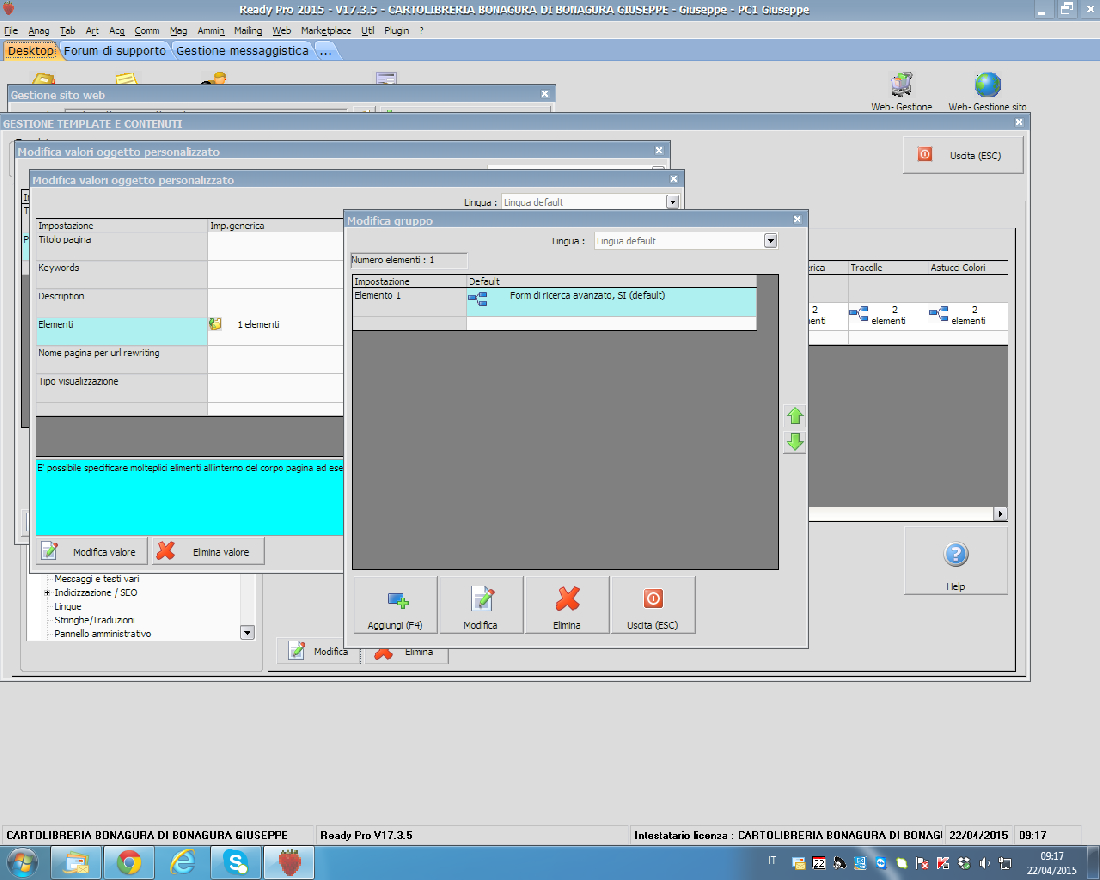Screen dimensions: 1100x880
Task: Click tree icon in Traccilc column cell
Action: 859,313
